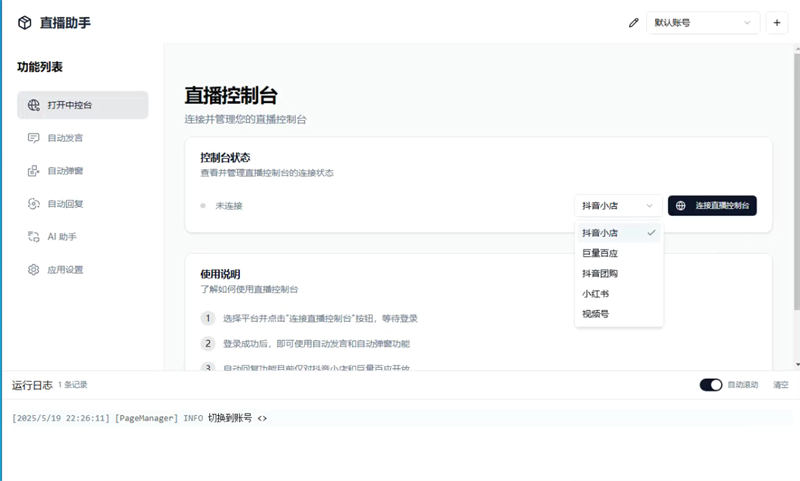Click the reply icon for 自动回复
The width and height of the screenshot is (800, 481).
[34, 204]
